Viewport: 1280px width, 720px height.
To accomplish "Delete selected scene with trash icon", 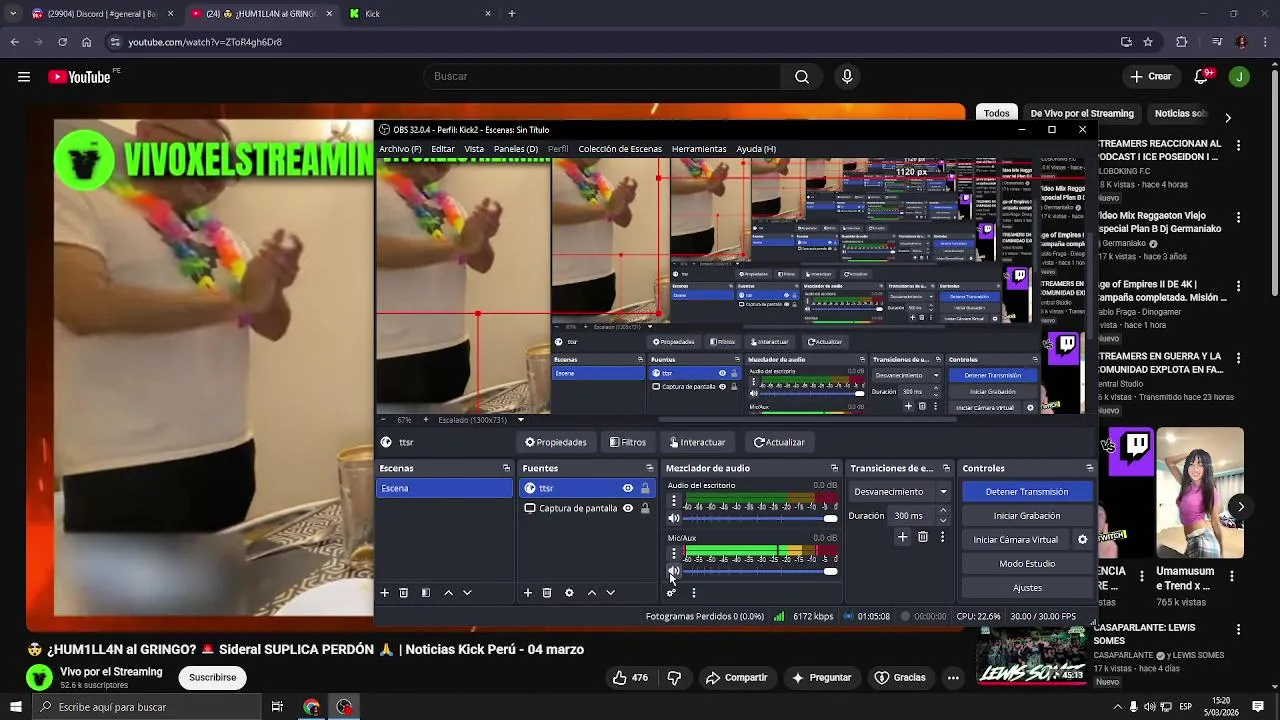I will 404,593.
